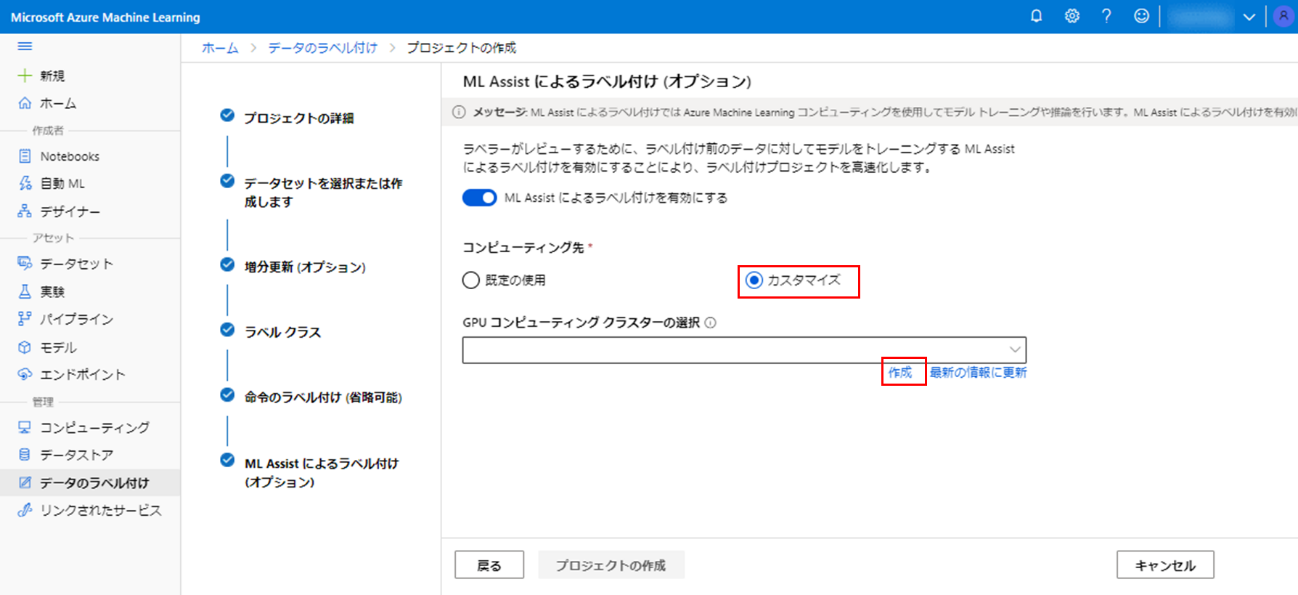Click info icon in message bar

pos(459,112)
